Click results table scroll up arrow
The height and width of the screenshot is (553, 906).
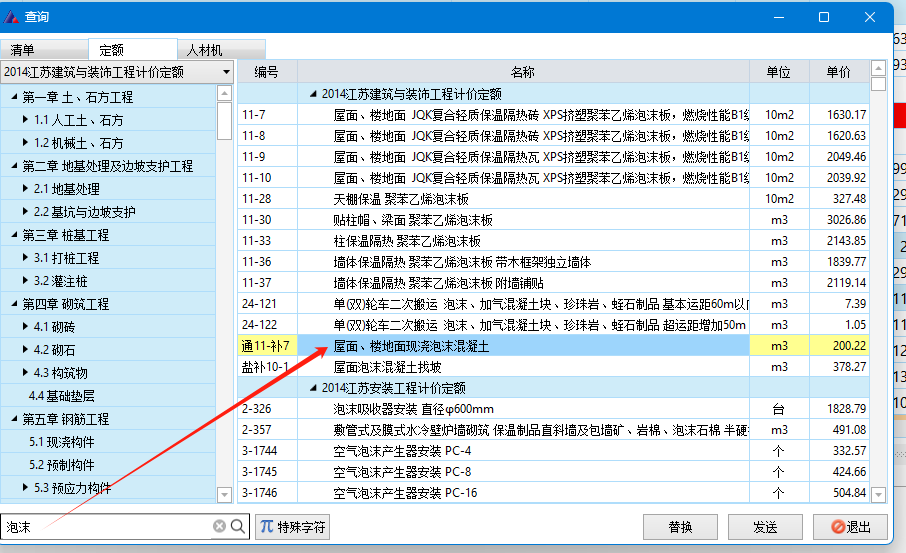click(x=878, y=68)
